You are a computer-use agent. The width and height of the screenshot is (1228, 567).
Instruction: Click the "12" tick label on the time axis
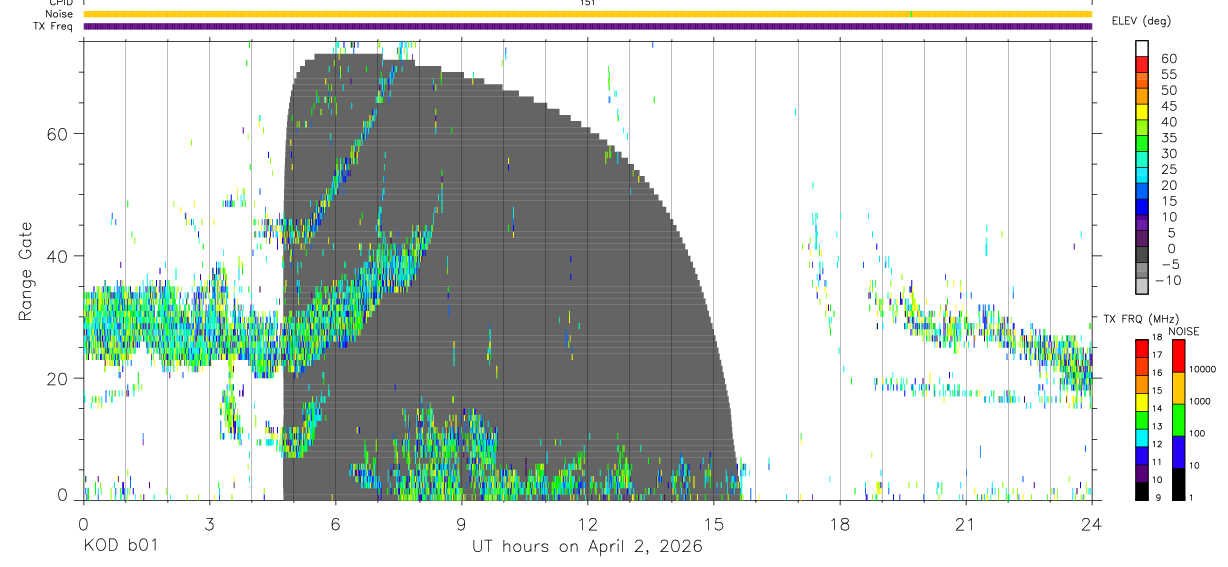coord(587,524)
